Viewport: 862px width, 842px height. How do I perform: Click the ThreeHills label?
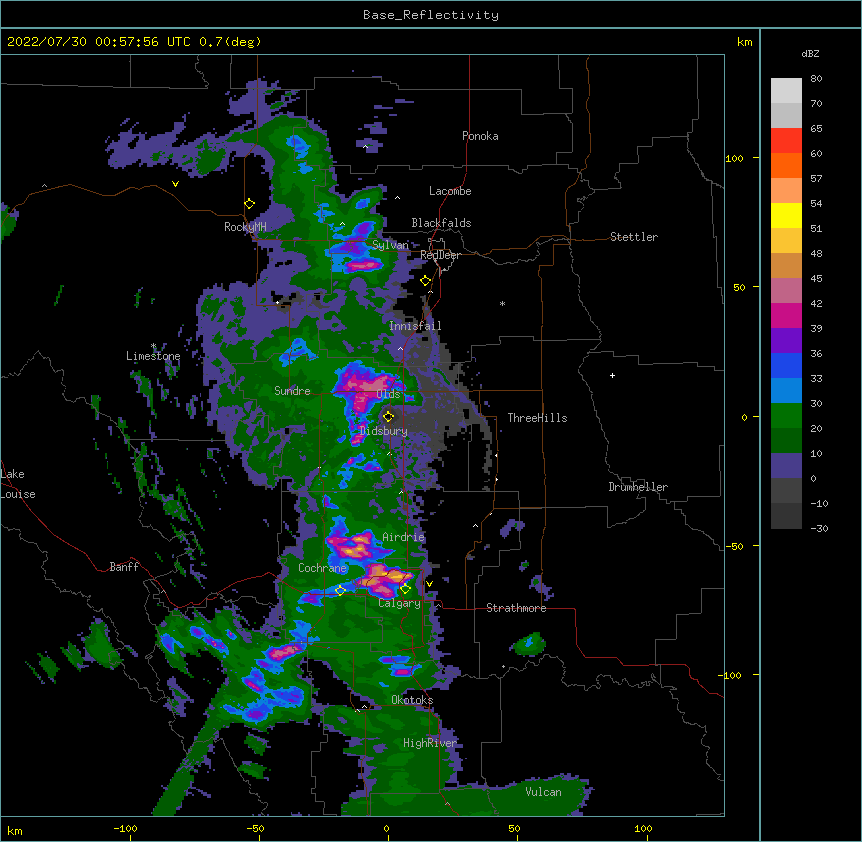point(537,418)
